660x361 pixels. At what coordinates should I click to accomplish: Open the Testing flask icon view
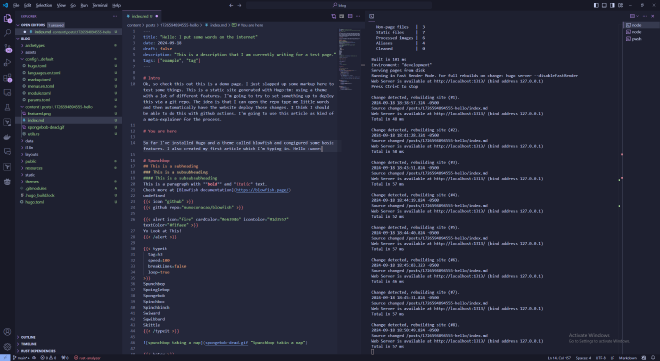pos(7,107)
